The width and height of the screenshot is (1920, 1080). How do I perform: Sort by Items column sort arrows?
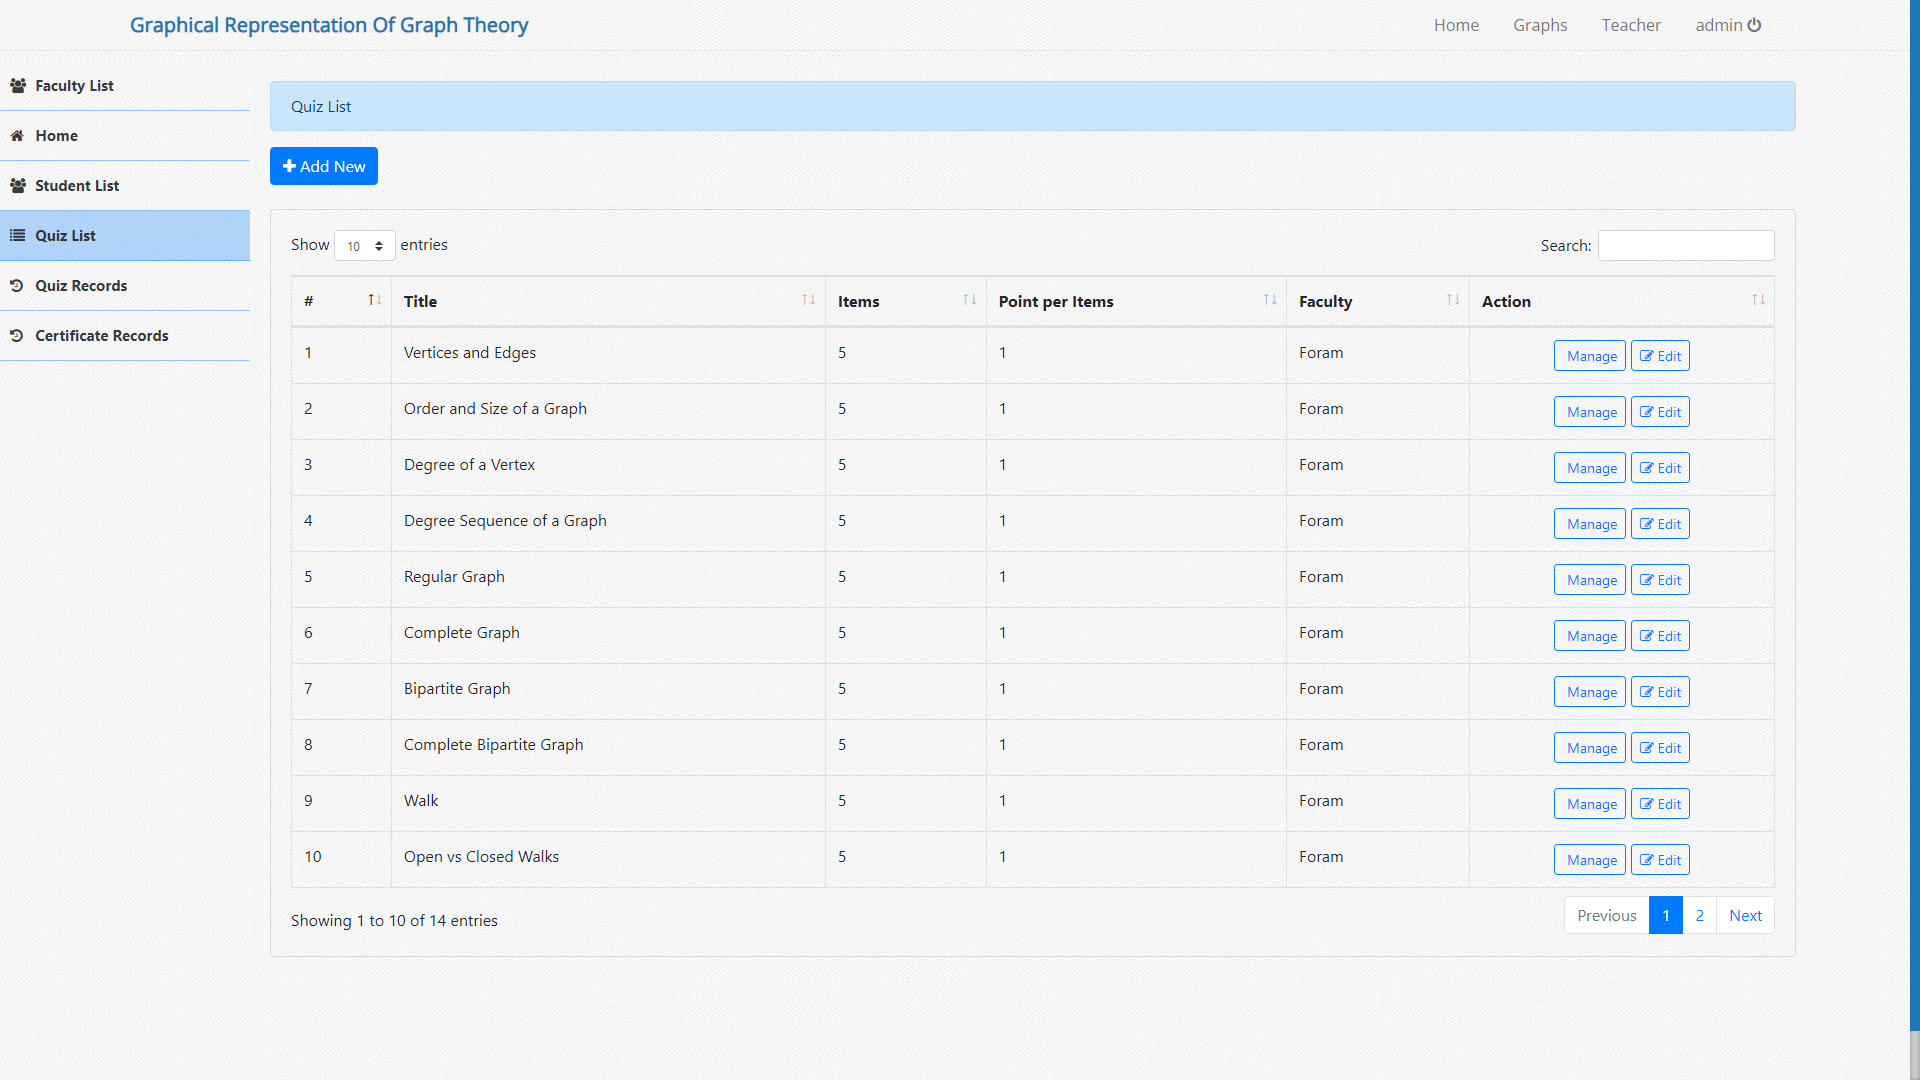pos(969,300)
